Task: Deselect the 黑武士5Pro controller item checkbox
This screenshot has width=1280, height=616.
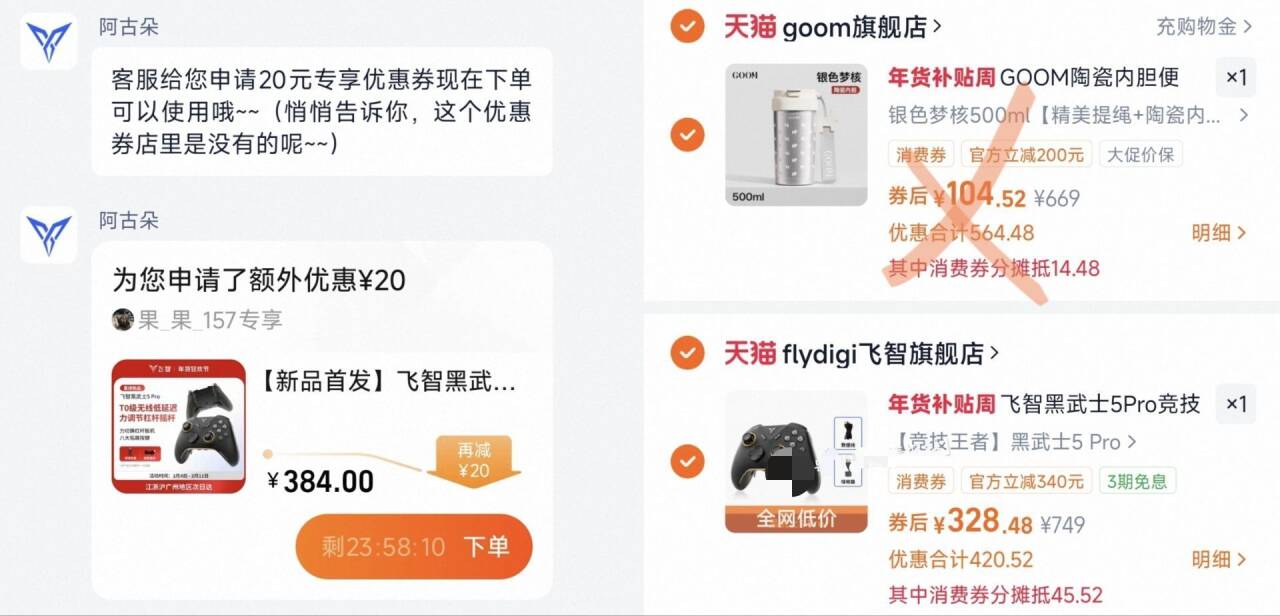Action: 687,460
